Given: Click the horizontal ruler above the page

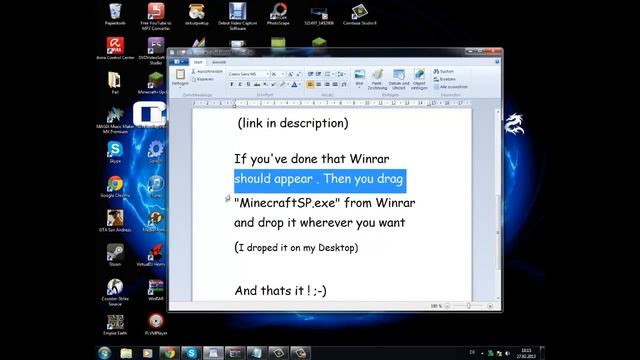Looking at the screenshot, I should pos(332,103).
